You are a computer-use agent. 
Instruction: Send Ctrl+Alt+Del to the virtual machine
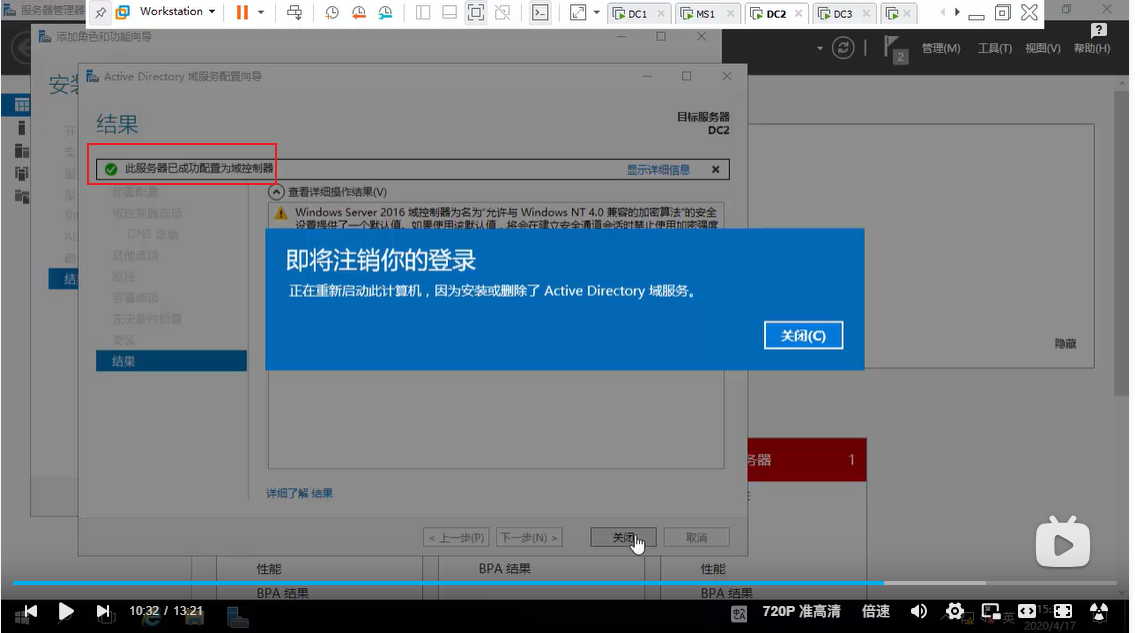[x=295, y=12]
